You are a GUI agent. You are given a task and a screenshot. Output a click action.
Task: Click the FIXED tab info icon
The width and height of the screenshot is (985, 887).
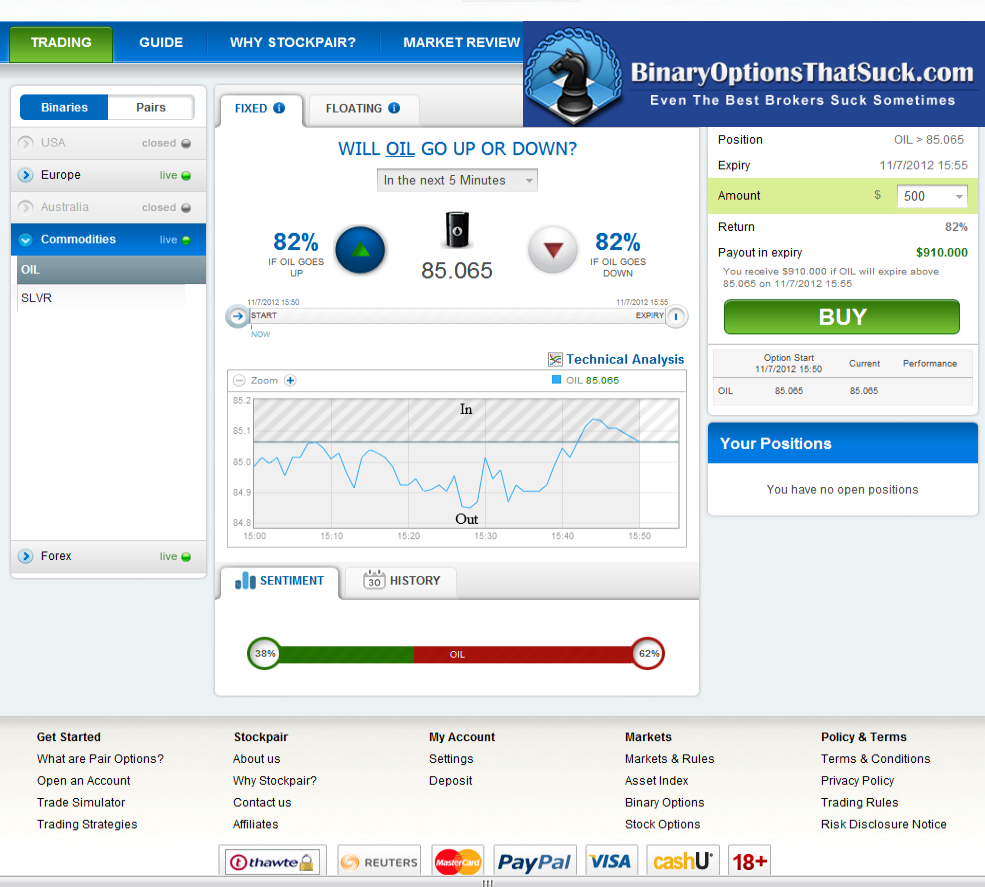pos(279,108)
